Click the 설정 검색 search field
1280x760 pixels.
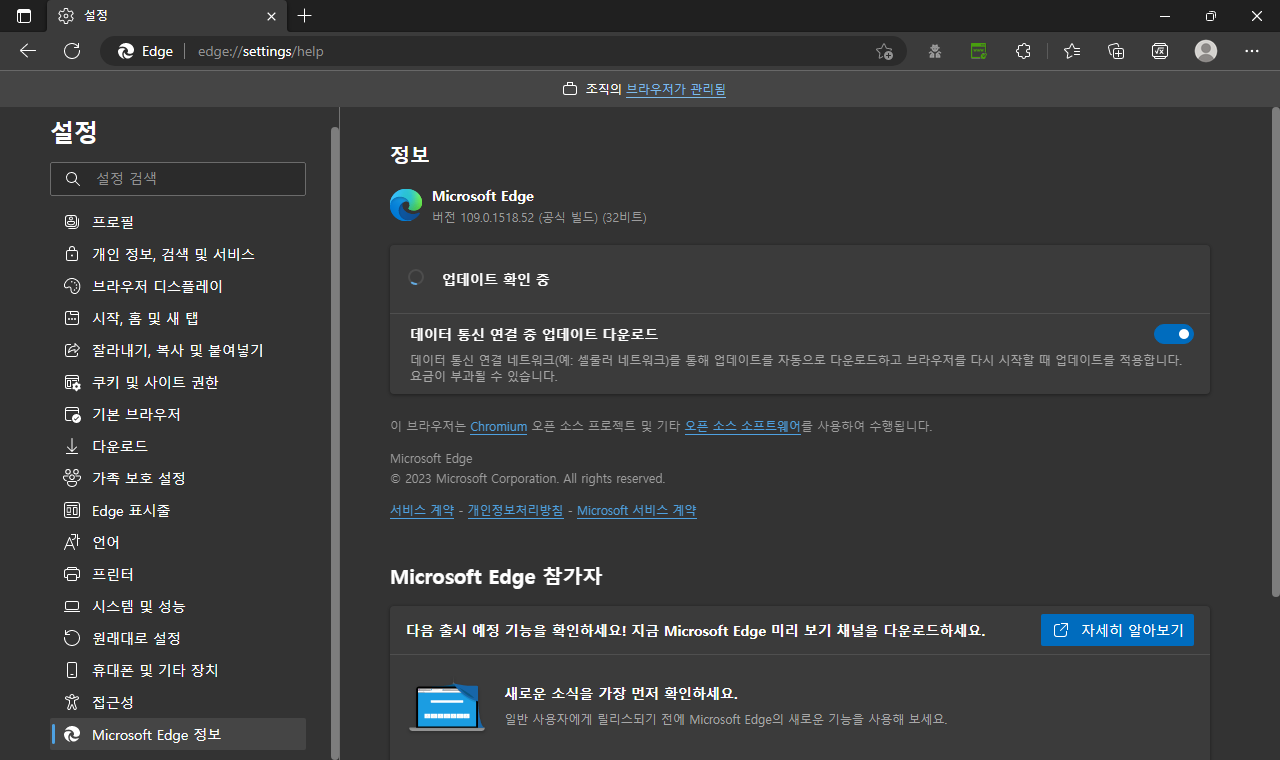point(178,179)
